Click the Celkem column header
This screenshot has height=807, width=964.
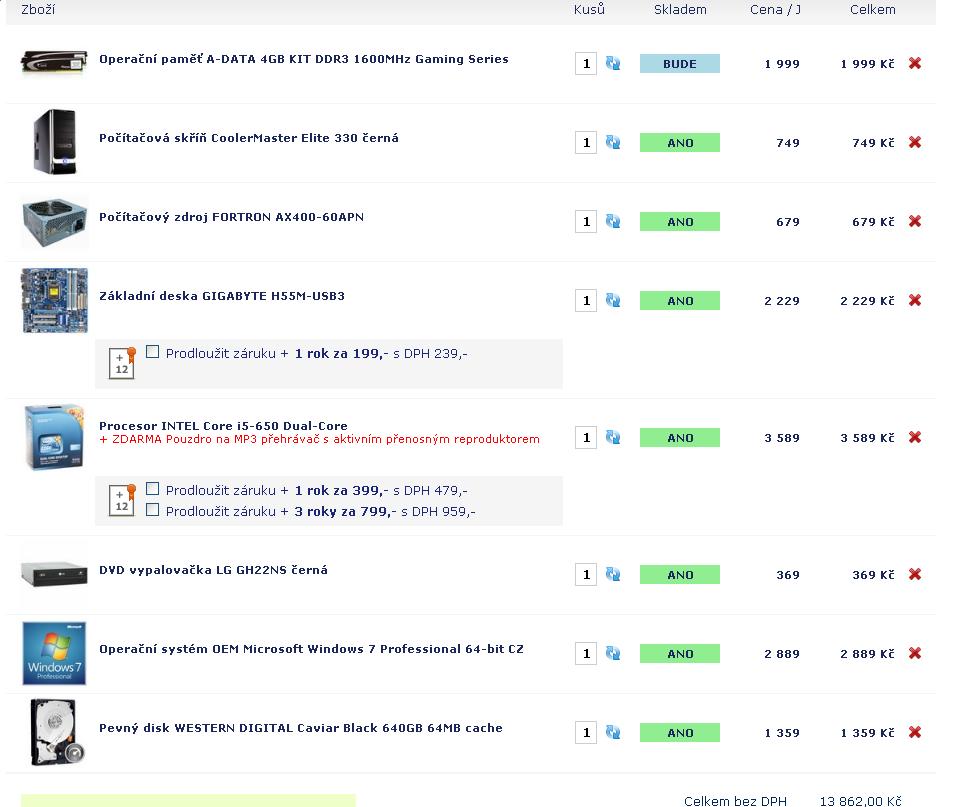click(x=872, y=9)
